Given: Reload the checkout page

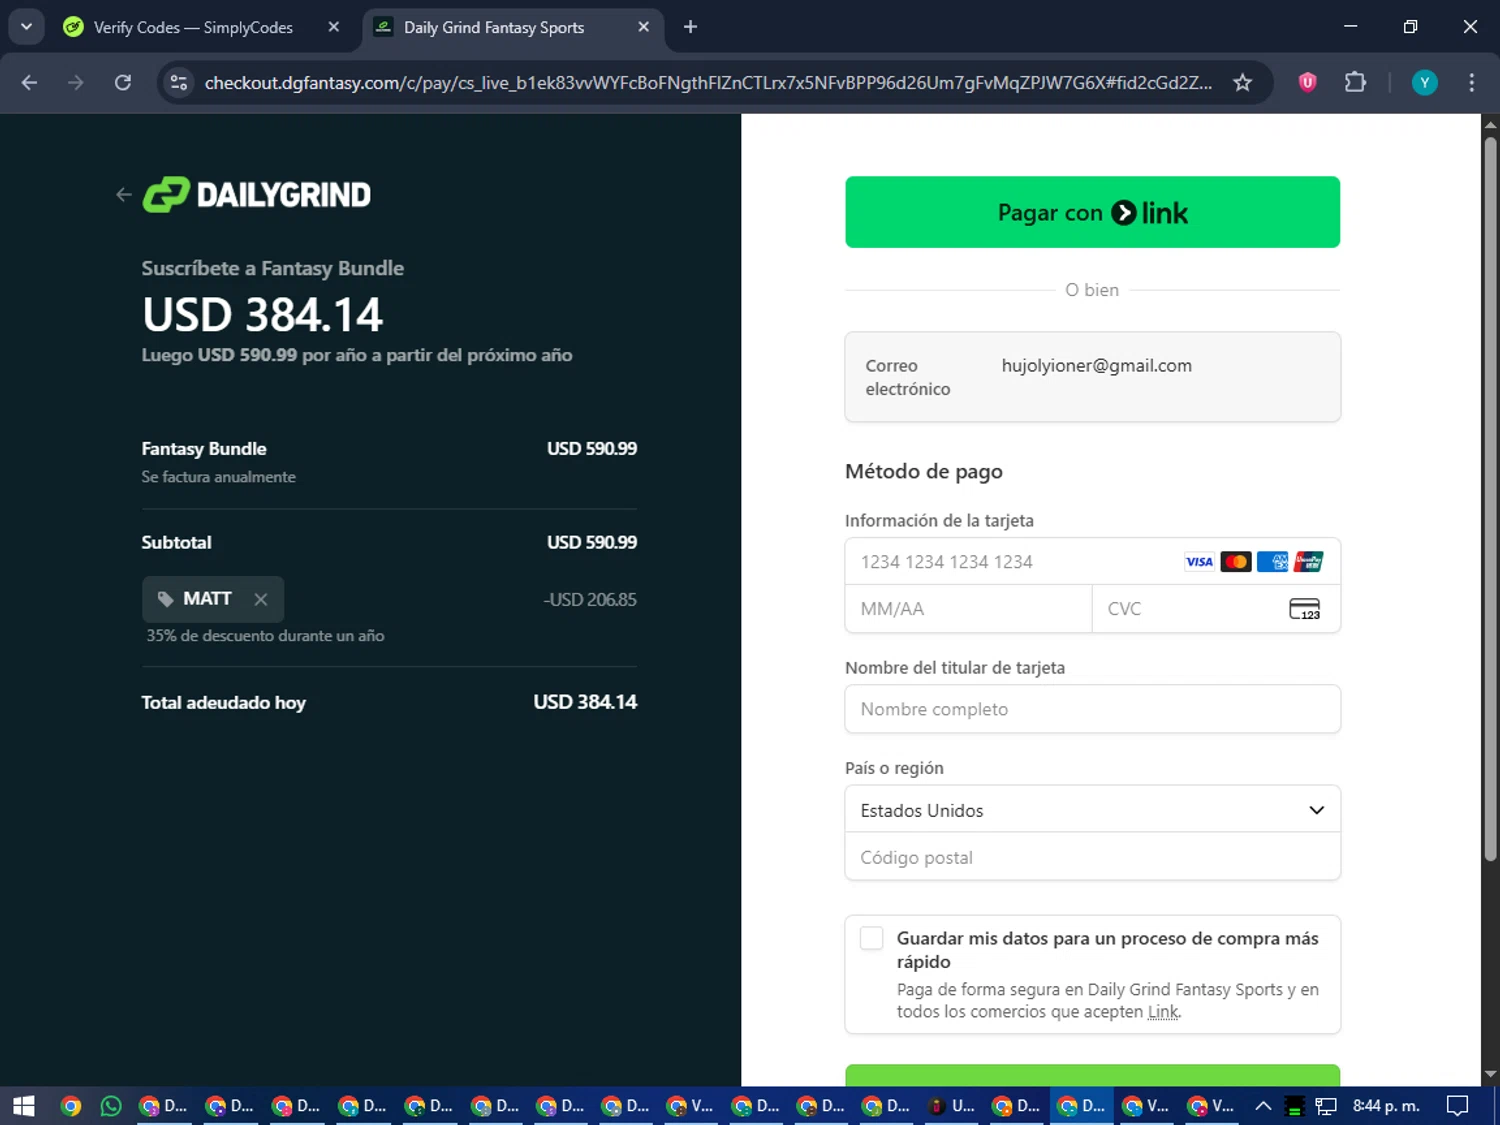Looking at the screenshot, I should point(123,83).
